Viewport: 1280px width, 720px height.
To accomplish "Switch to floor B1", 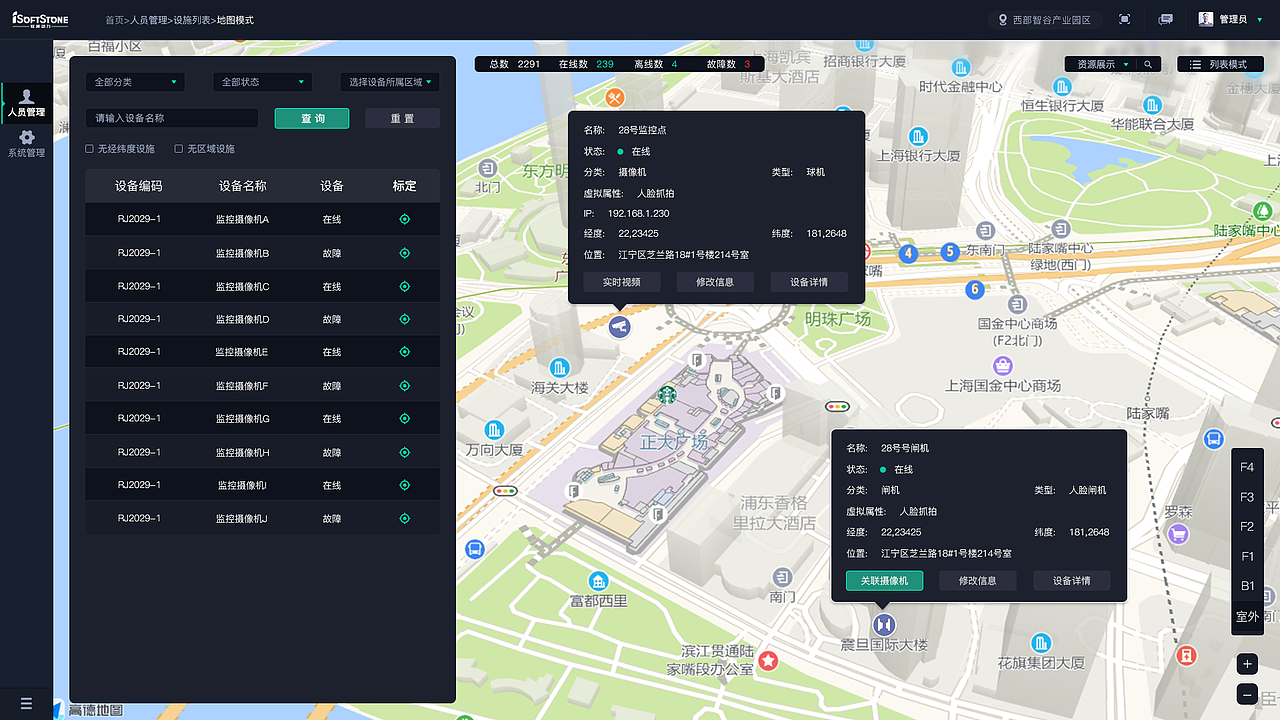I will point(1247,586).
